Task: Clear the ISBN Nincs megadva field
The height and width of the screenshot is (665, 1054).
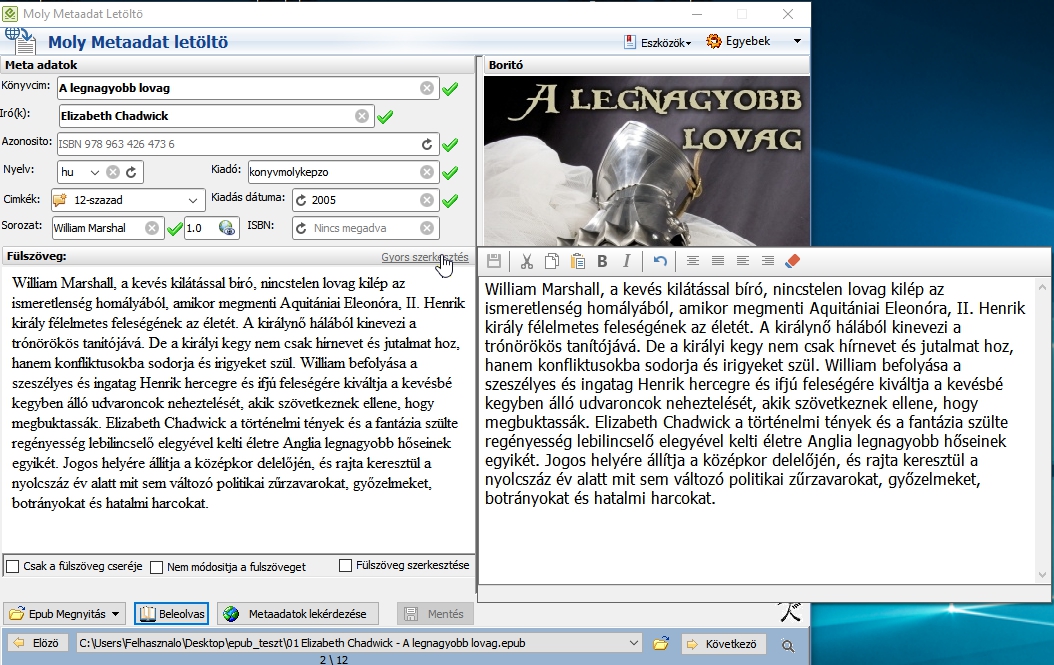Action: point(427,228)
